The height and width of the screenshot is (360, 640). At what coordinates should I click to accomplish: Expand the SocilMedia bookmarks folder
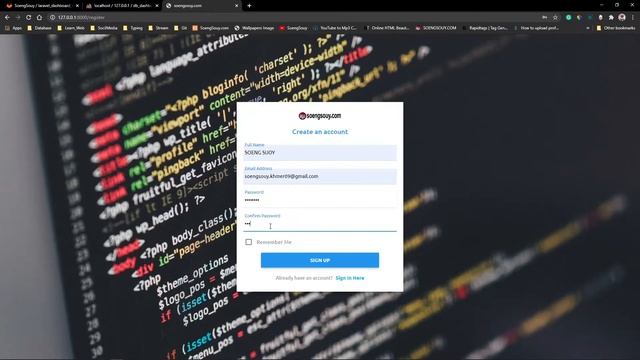(104, 28)
